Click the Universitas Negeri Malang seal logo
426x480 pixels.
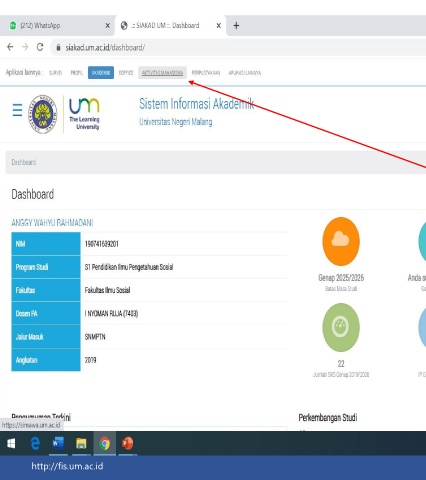click(42, 114)
